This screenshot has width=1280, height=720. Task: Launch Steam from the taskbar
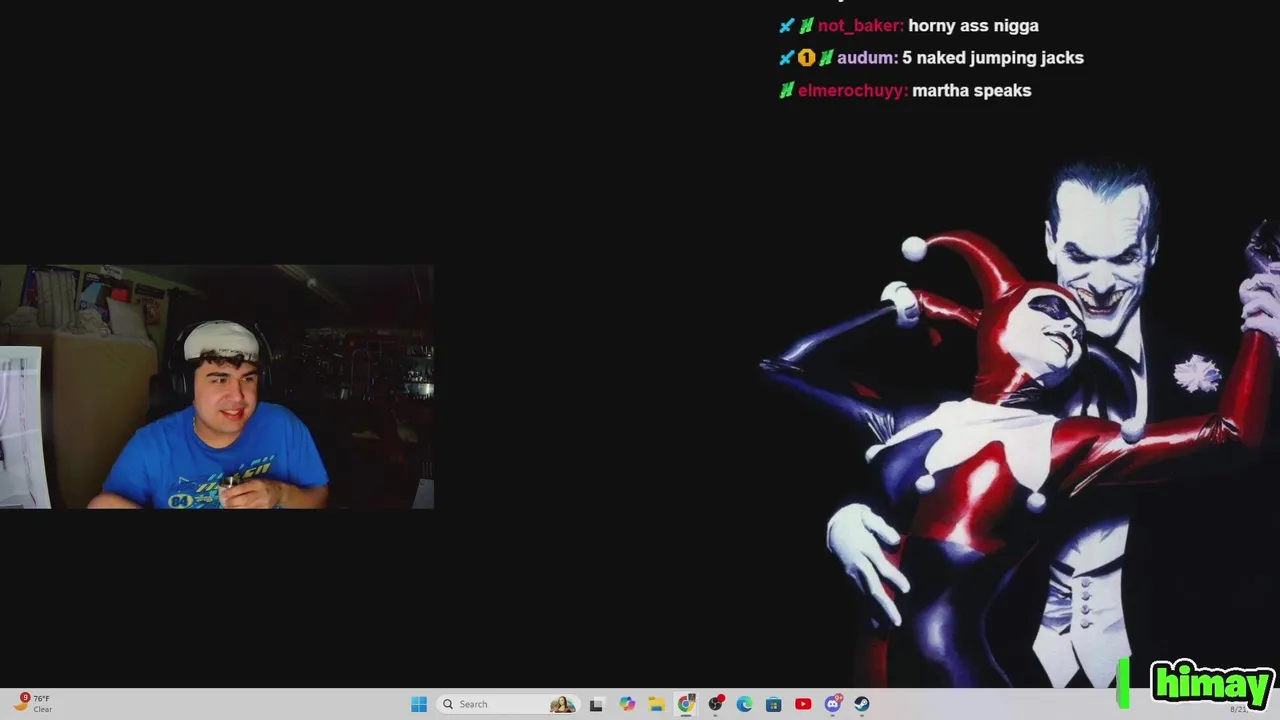[862, 704]
